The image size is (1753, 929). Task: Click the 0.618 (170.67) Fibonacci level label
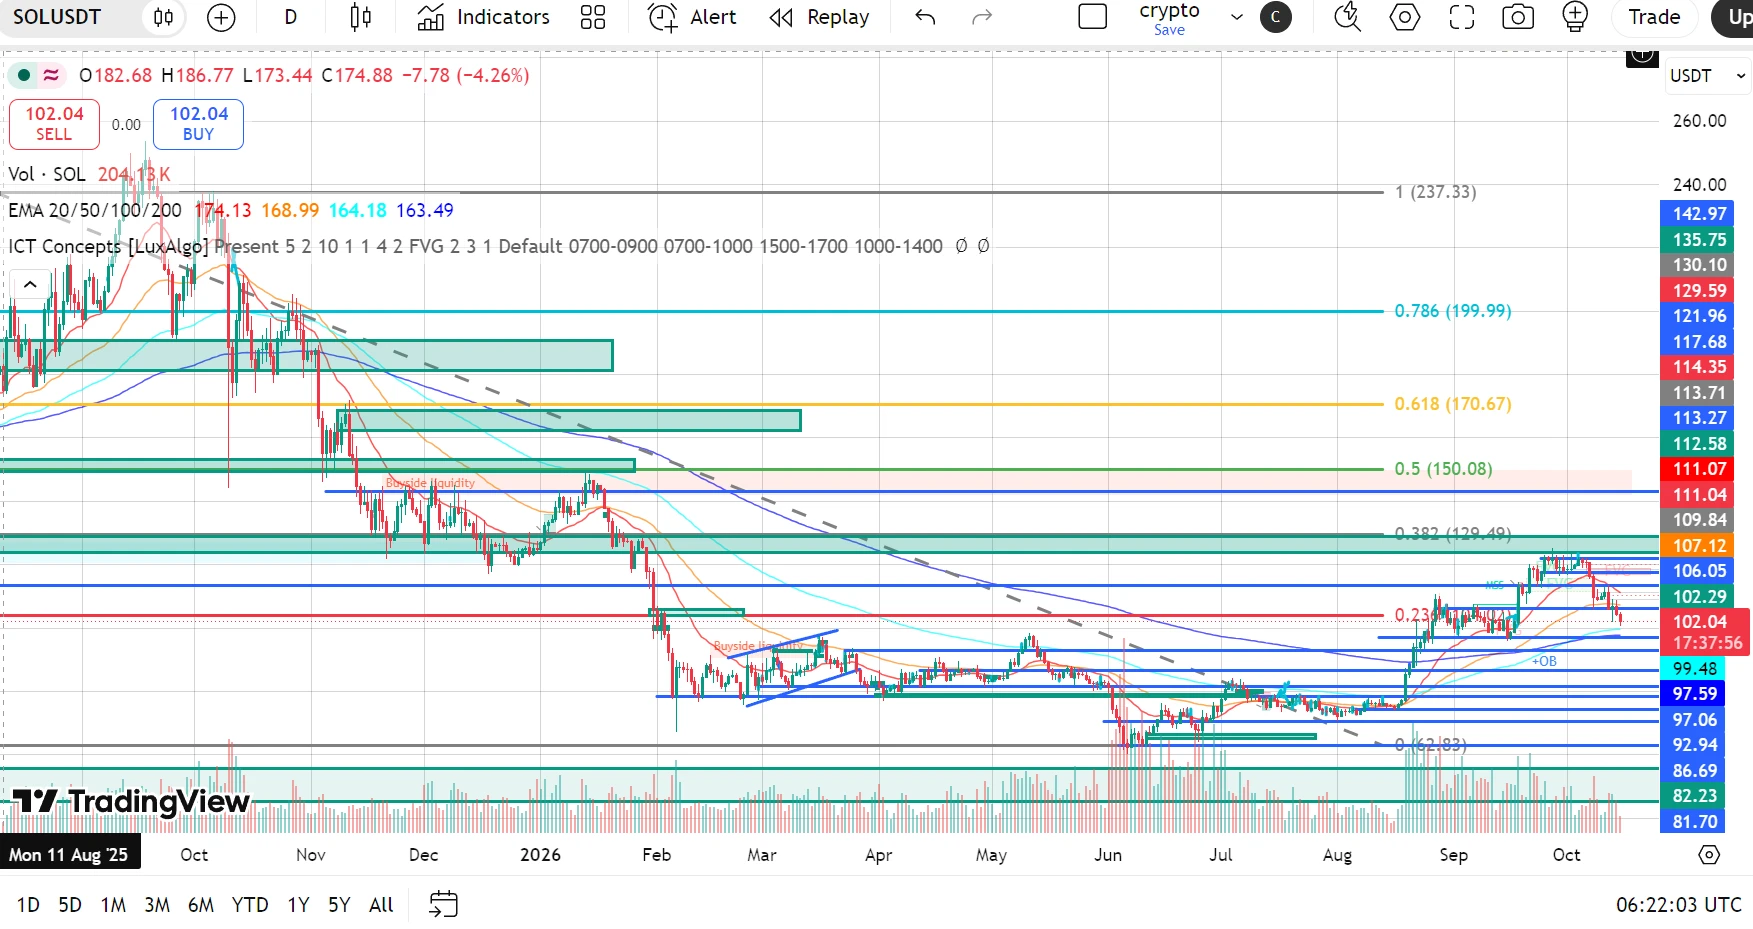click(1453, 404)
